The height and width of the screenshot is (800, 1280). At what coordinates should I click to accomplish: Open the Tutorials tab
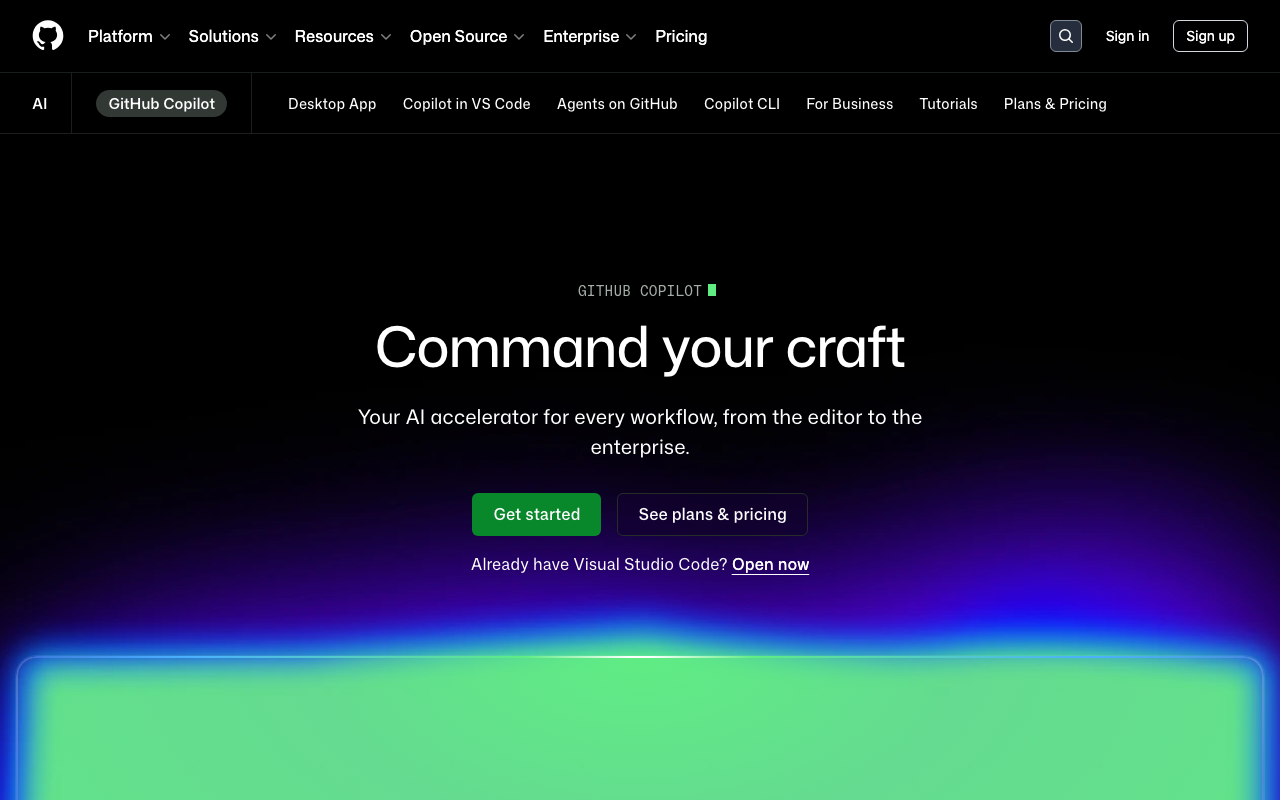(949, 104)
